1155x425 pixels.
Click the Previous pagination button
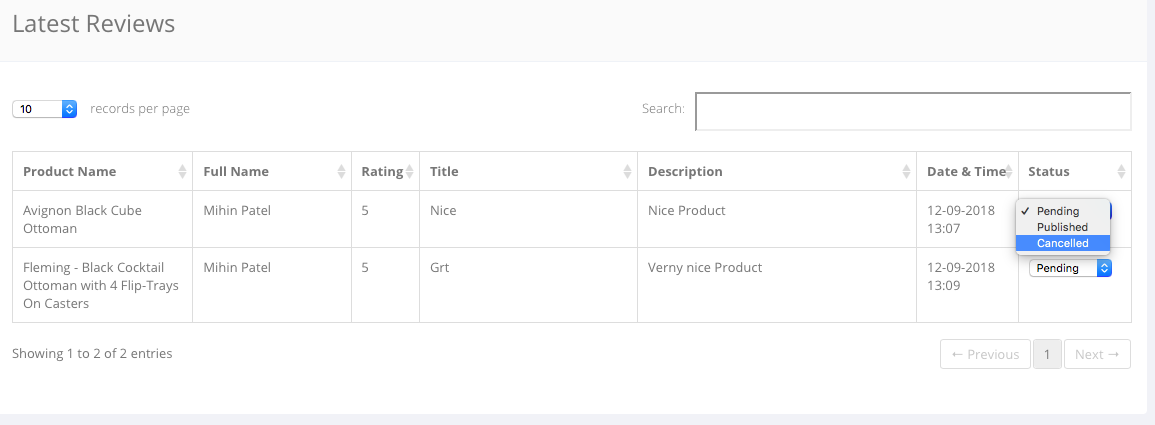985,354
